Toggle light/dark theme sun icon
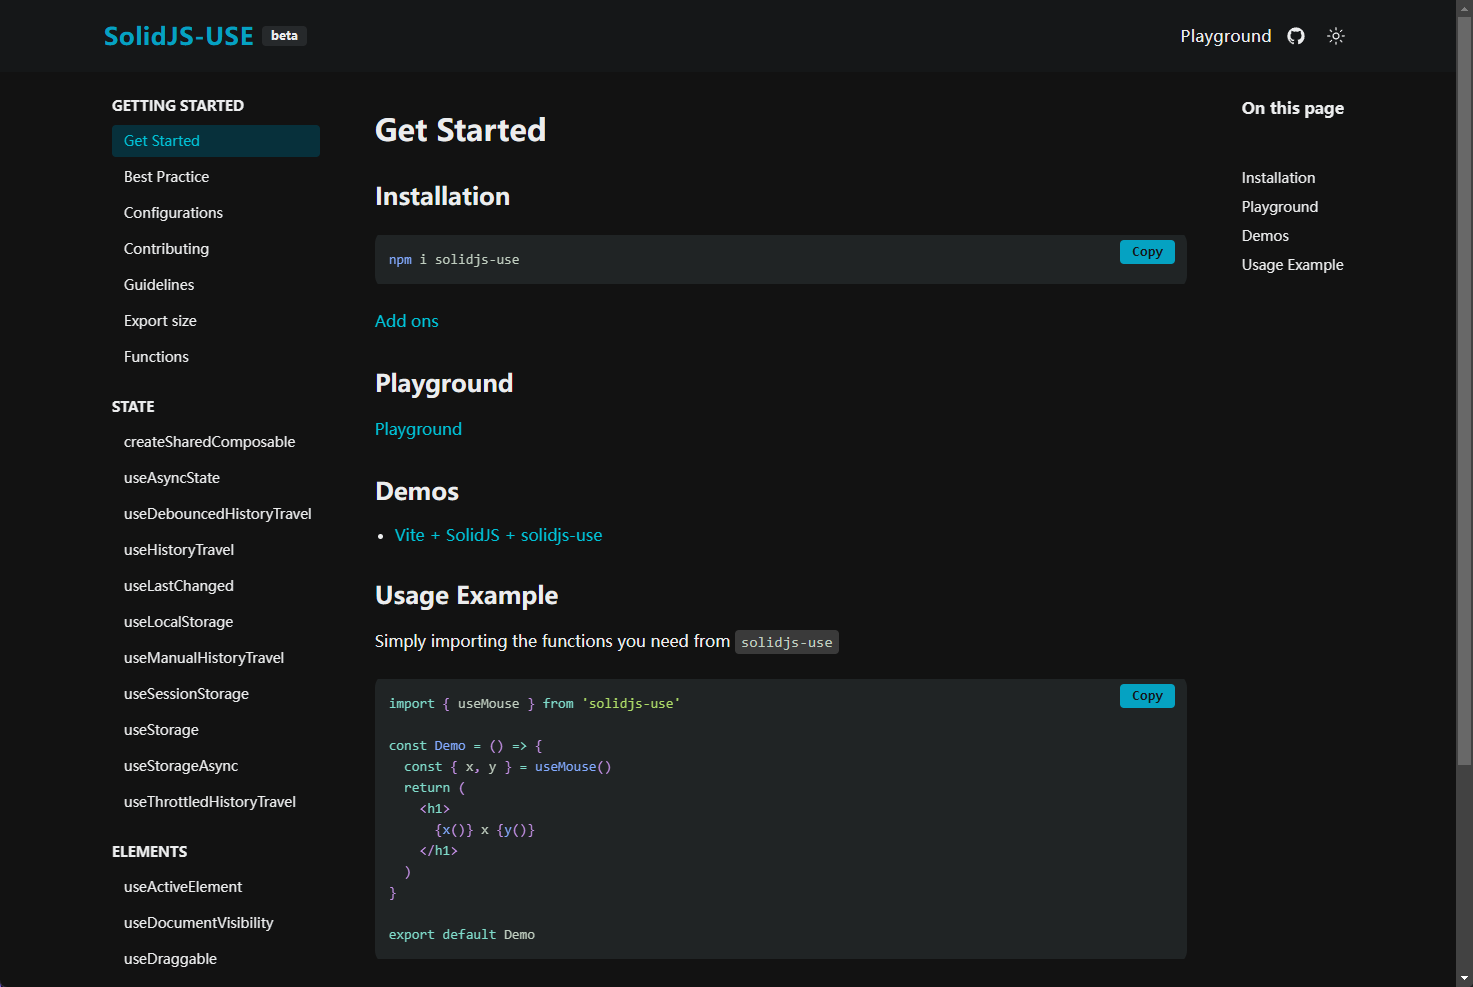Screen dimensions: 1473x987 pyautogui.click(x=1336, y=36)
